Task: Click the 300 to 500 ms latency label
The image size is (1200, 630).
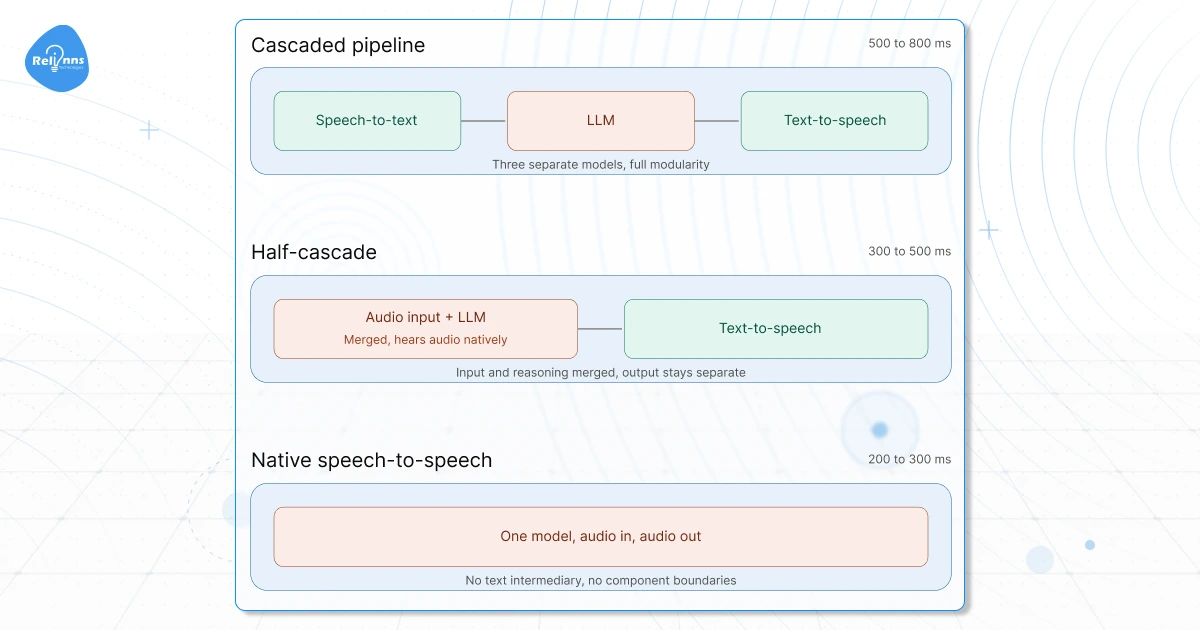Action: [910, 251]
